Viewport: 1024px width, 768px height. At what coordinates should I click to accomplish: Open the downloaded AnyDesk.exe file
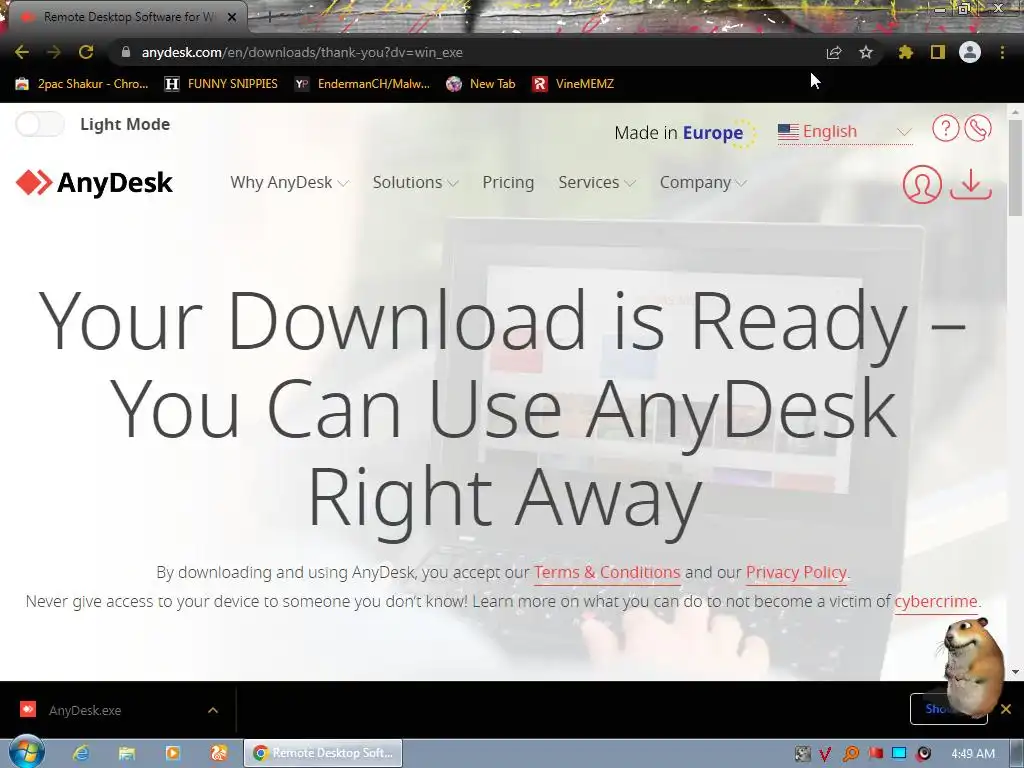[x=85, y=710]
